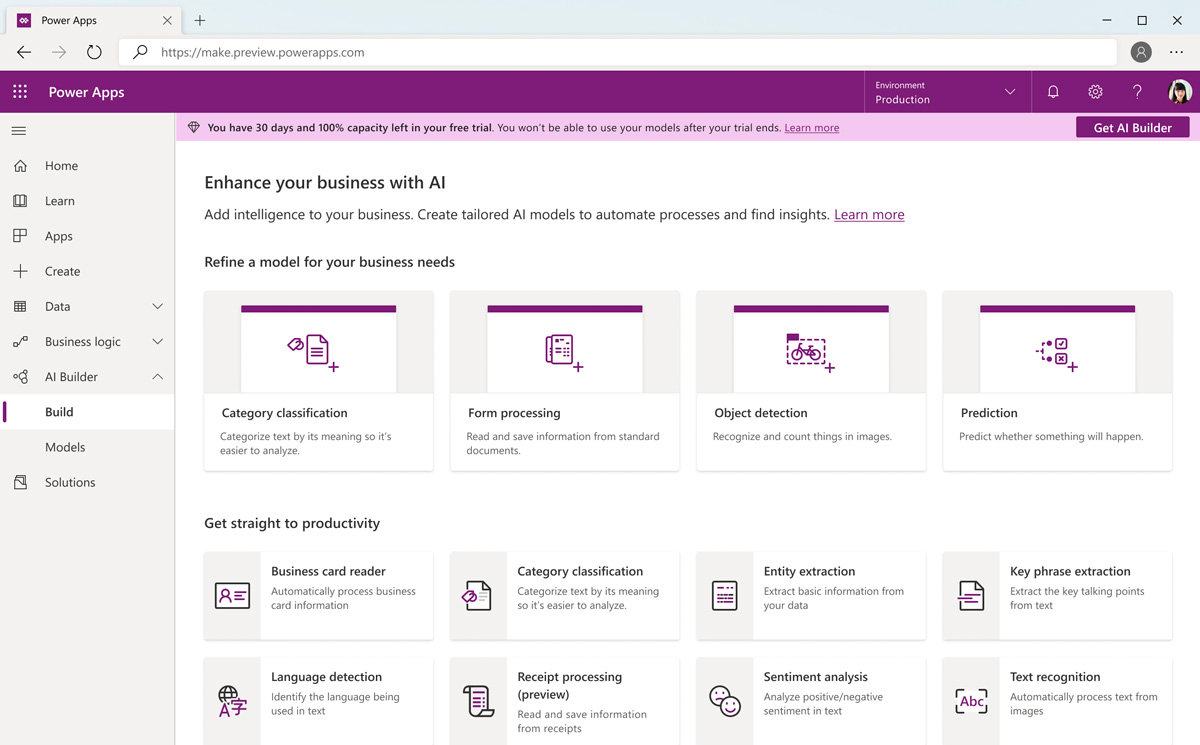
Task: Open the Category classification model card image
Action: 319,342
